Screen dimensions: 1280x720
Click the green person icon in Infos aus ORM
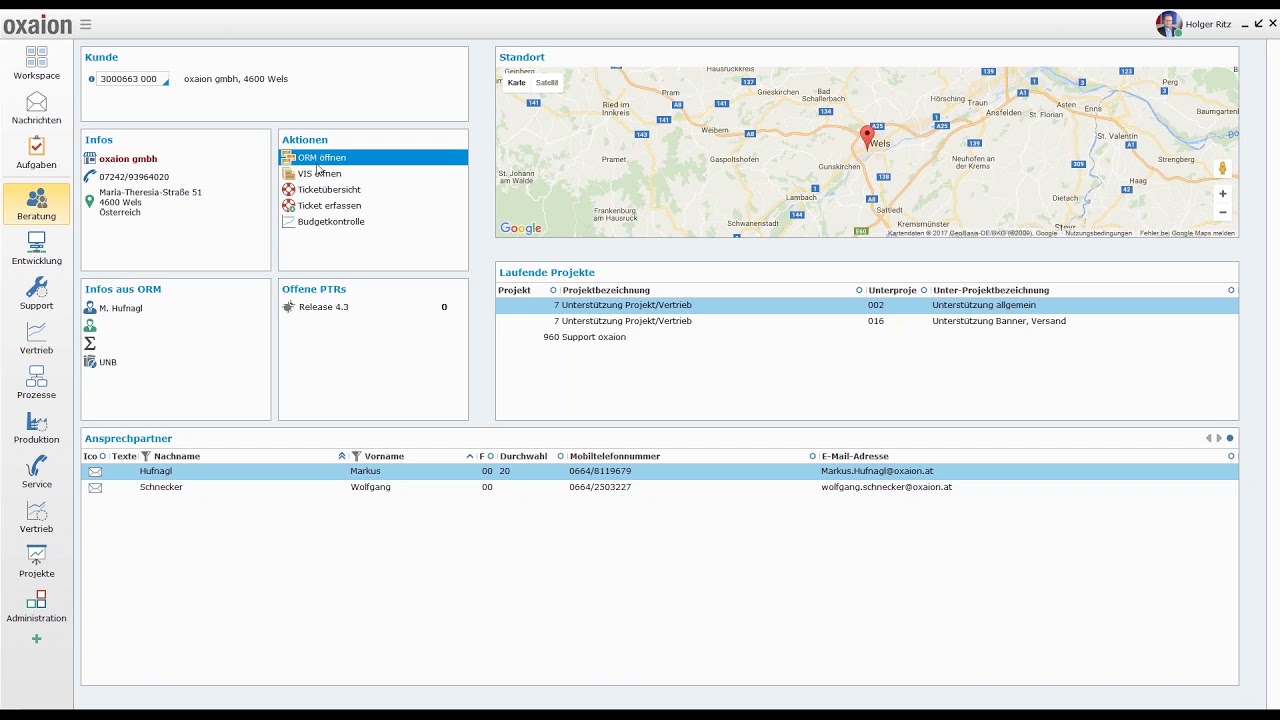click(x=90, y=326)
